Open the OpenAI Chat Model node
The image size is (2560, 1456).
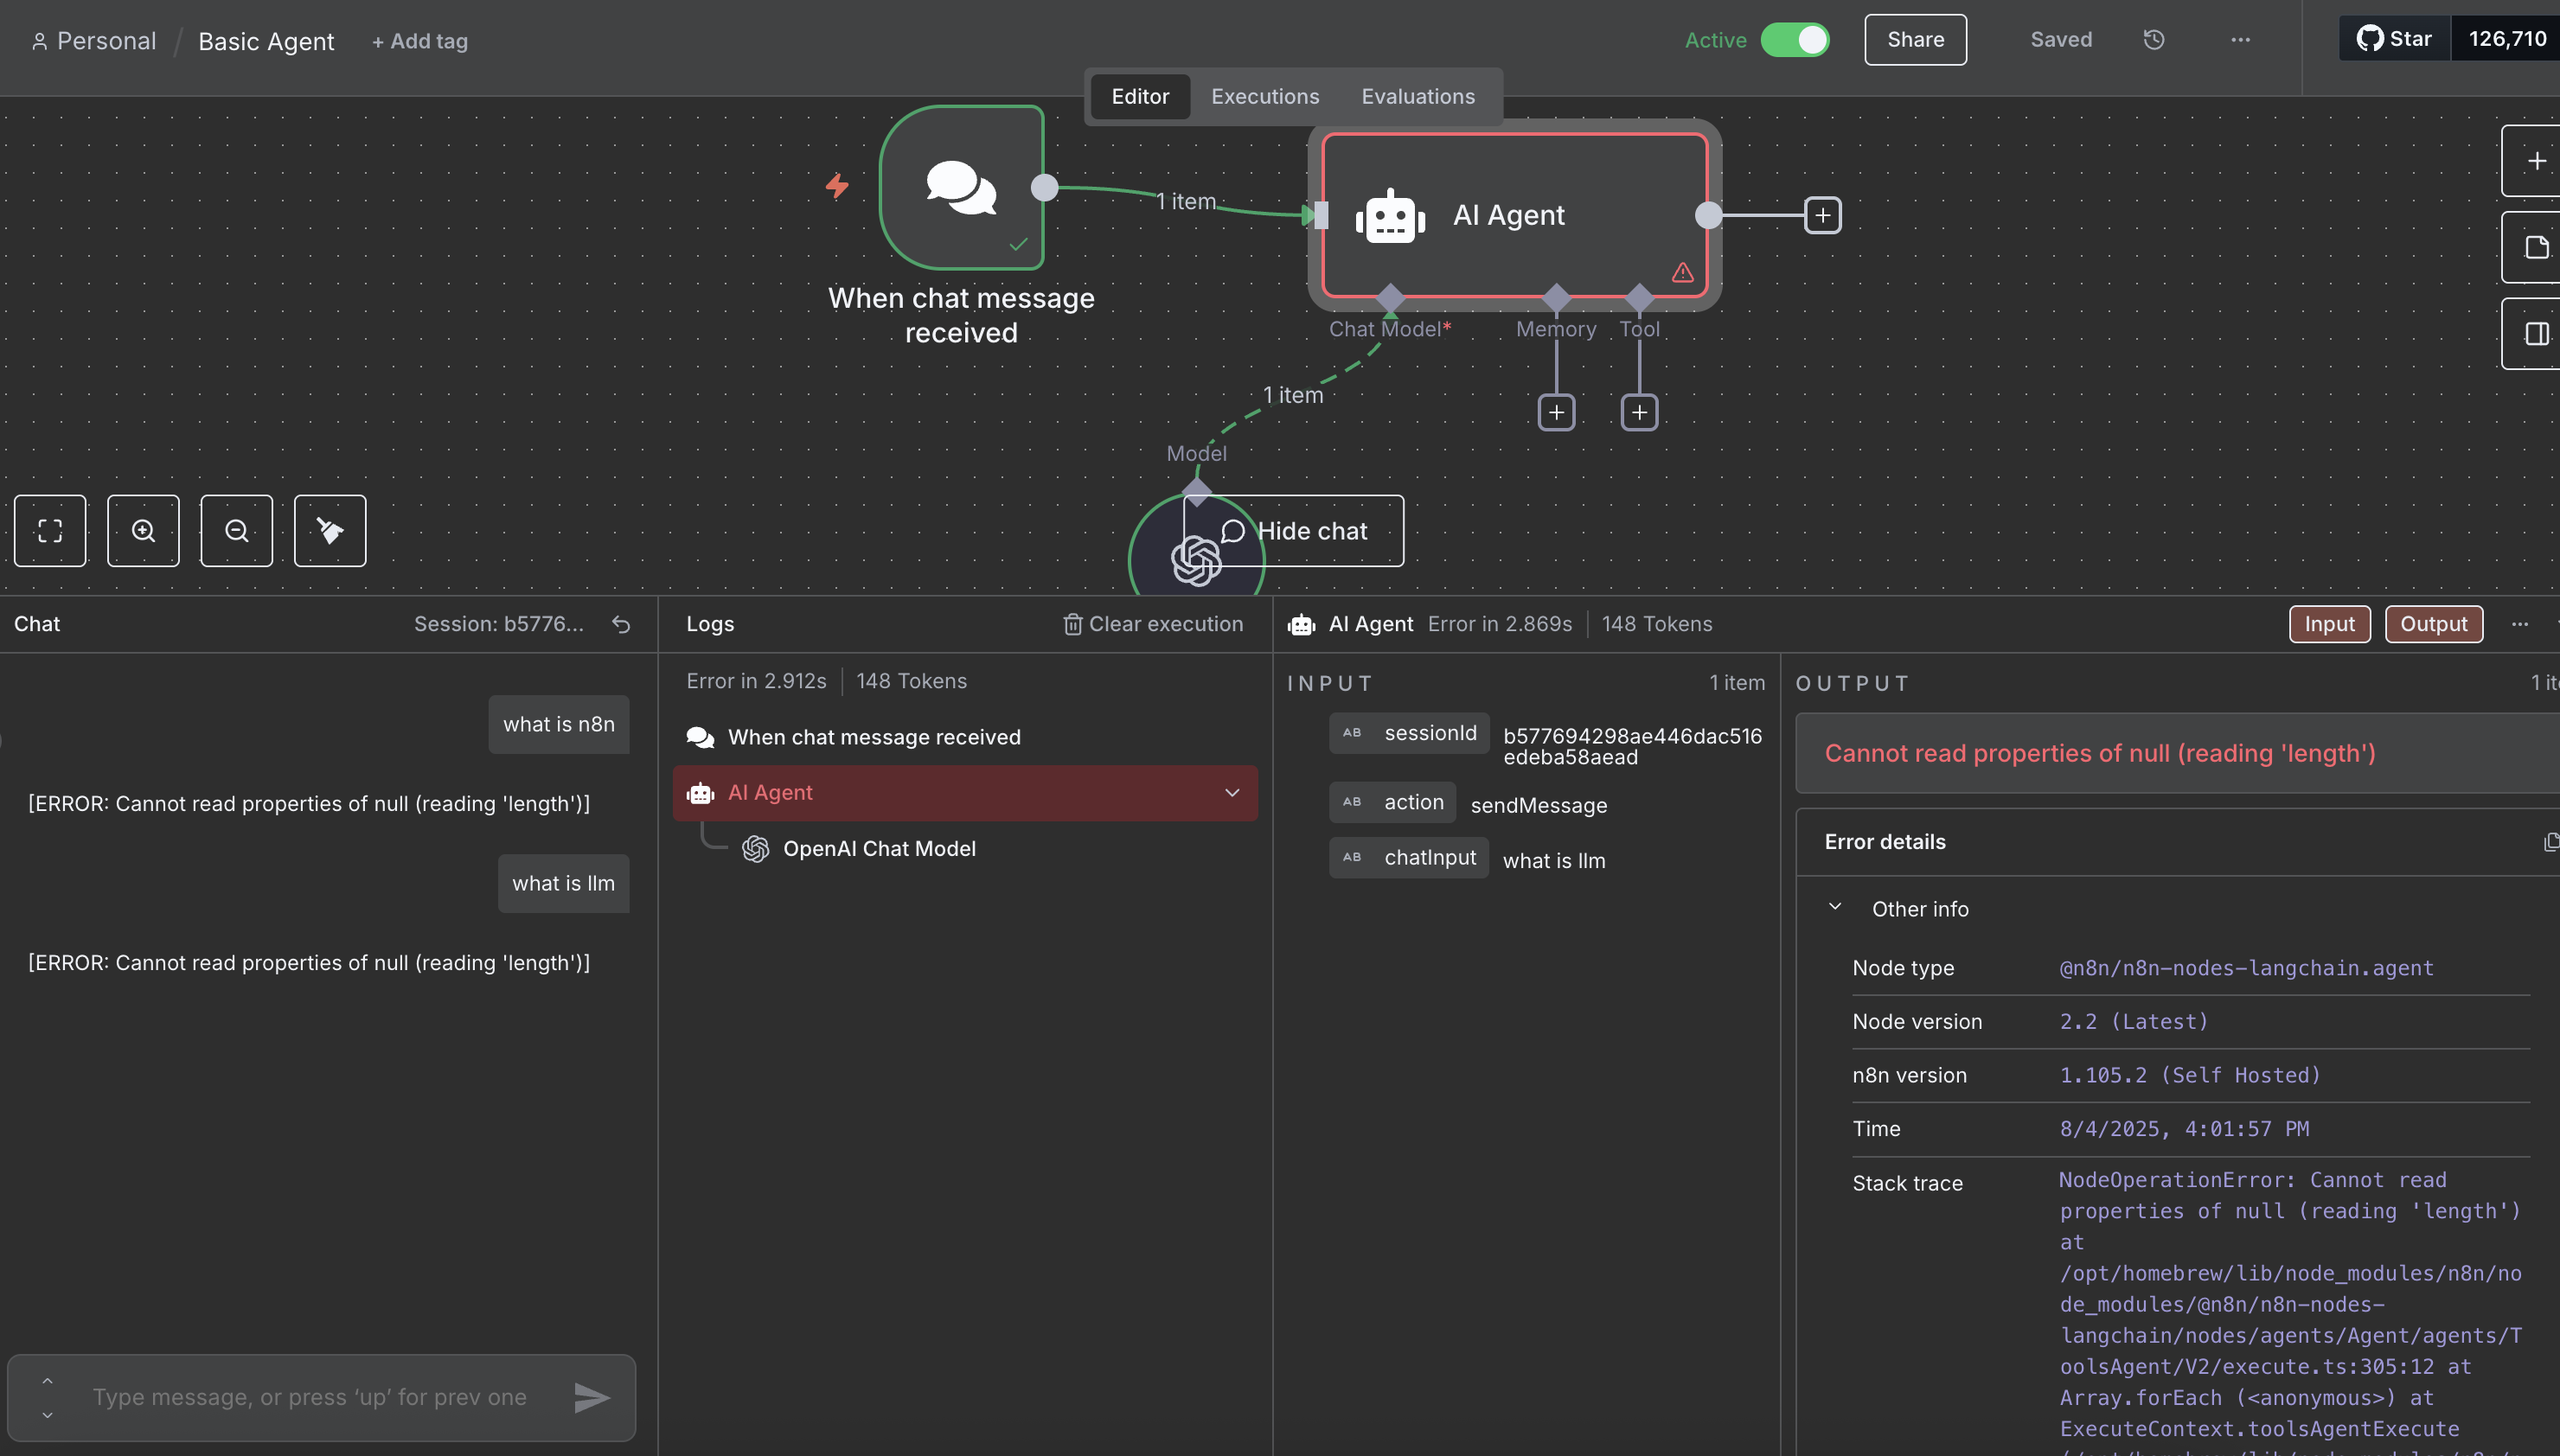click(880, 848)
